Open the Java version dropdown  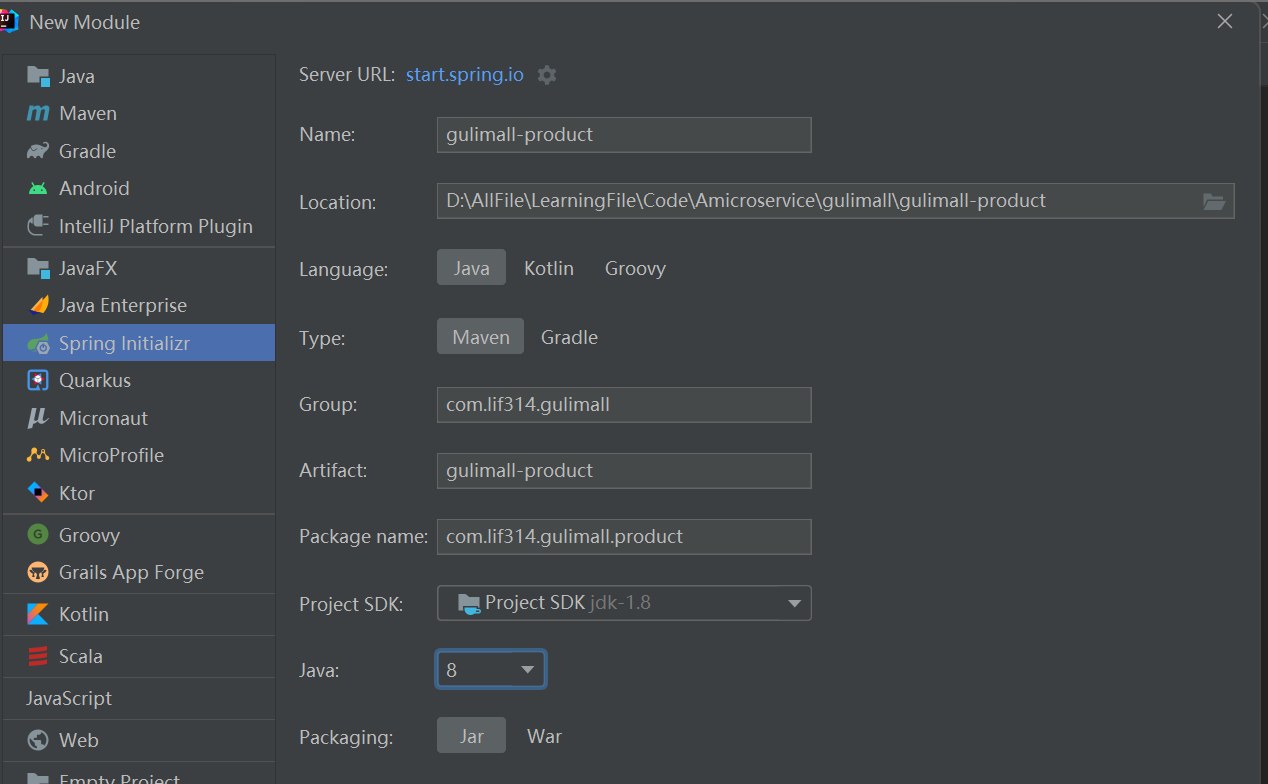(x=490, y=670)
